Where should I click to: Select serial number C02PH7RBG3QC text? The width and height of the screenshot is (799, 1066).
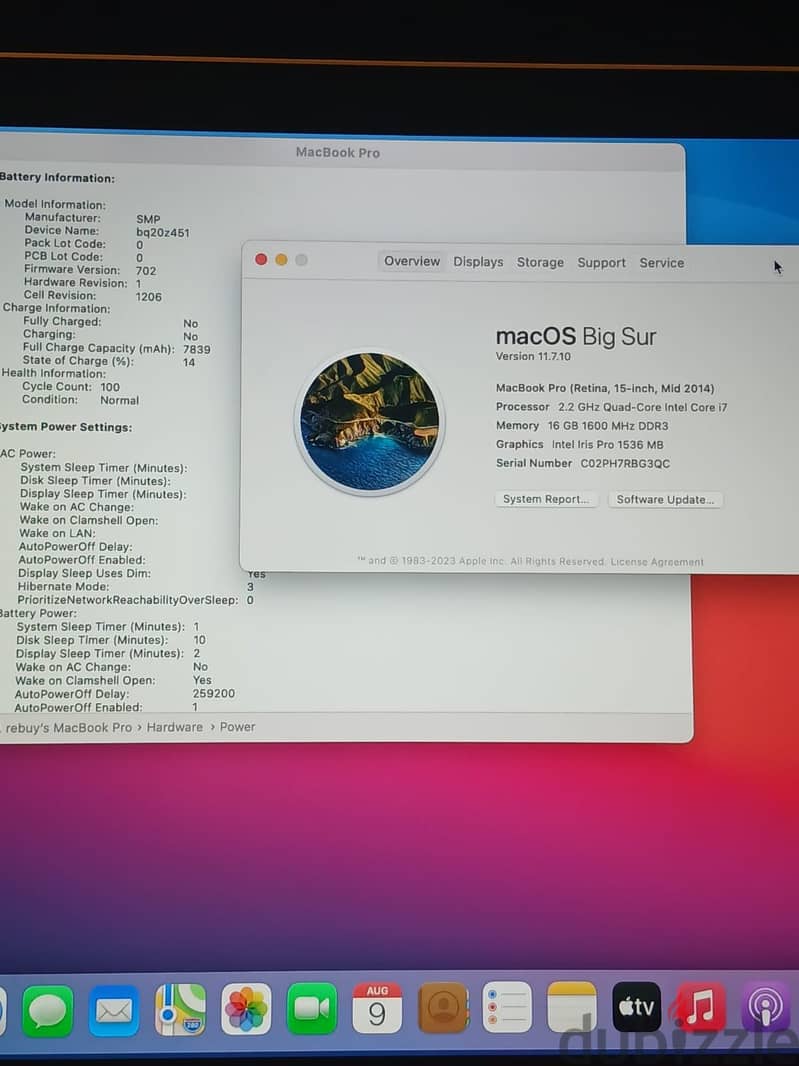625,464
